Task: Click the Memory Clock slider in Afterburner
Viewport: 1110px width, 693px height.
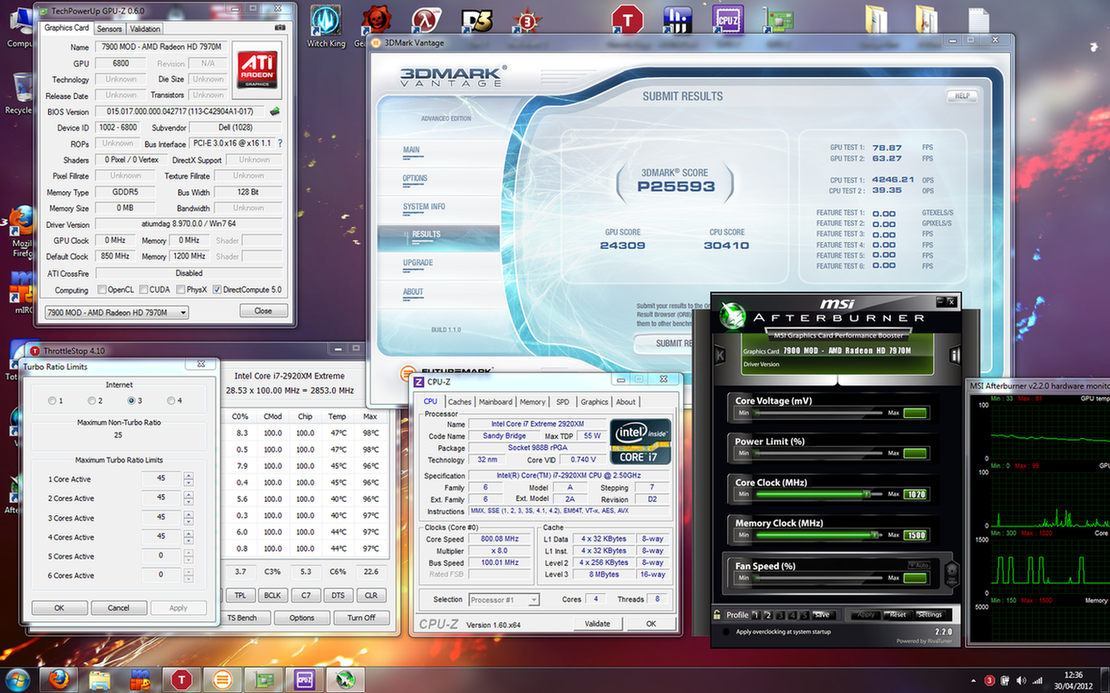Action: [817, 535]
